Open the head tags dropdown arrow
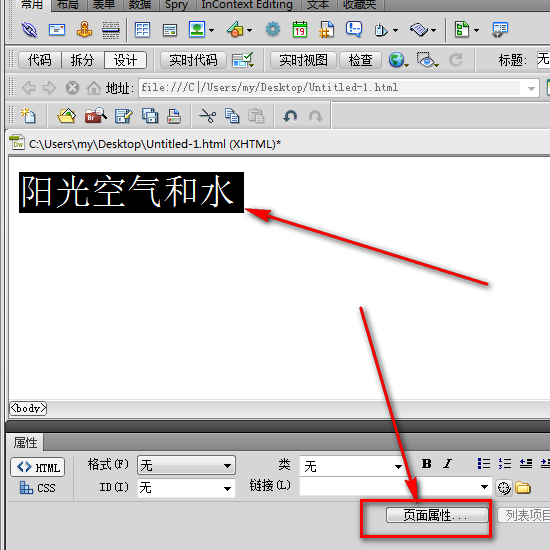Viewport: 550px width, 550px height. coord(396,31)
